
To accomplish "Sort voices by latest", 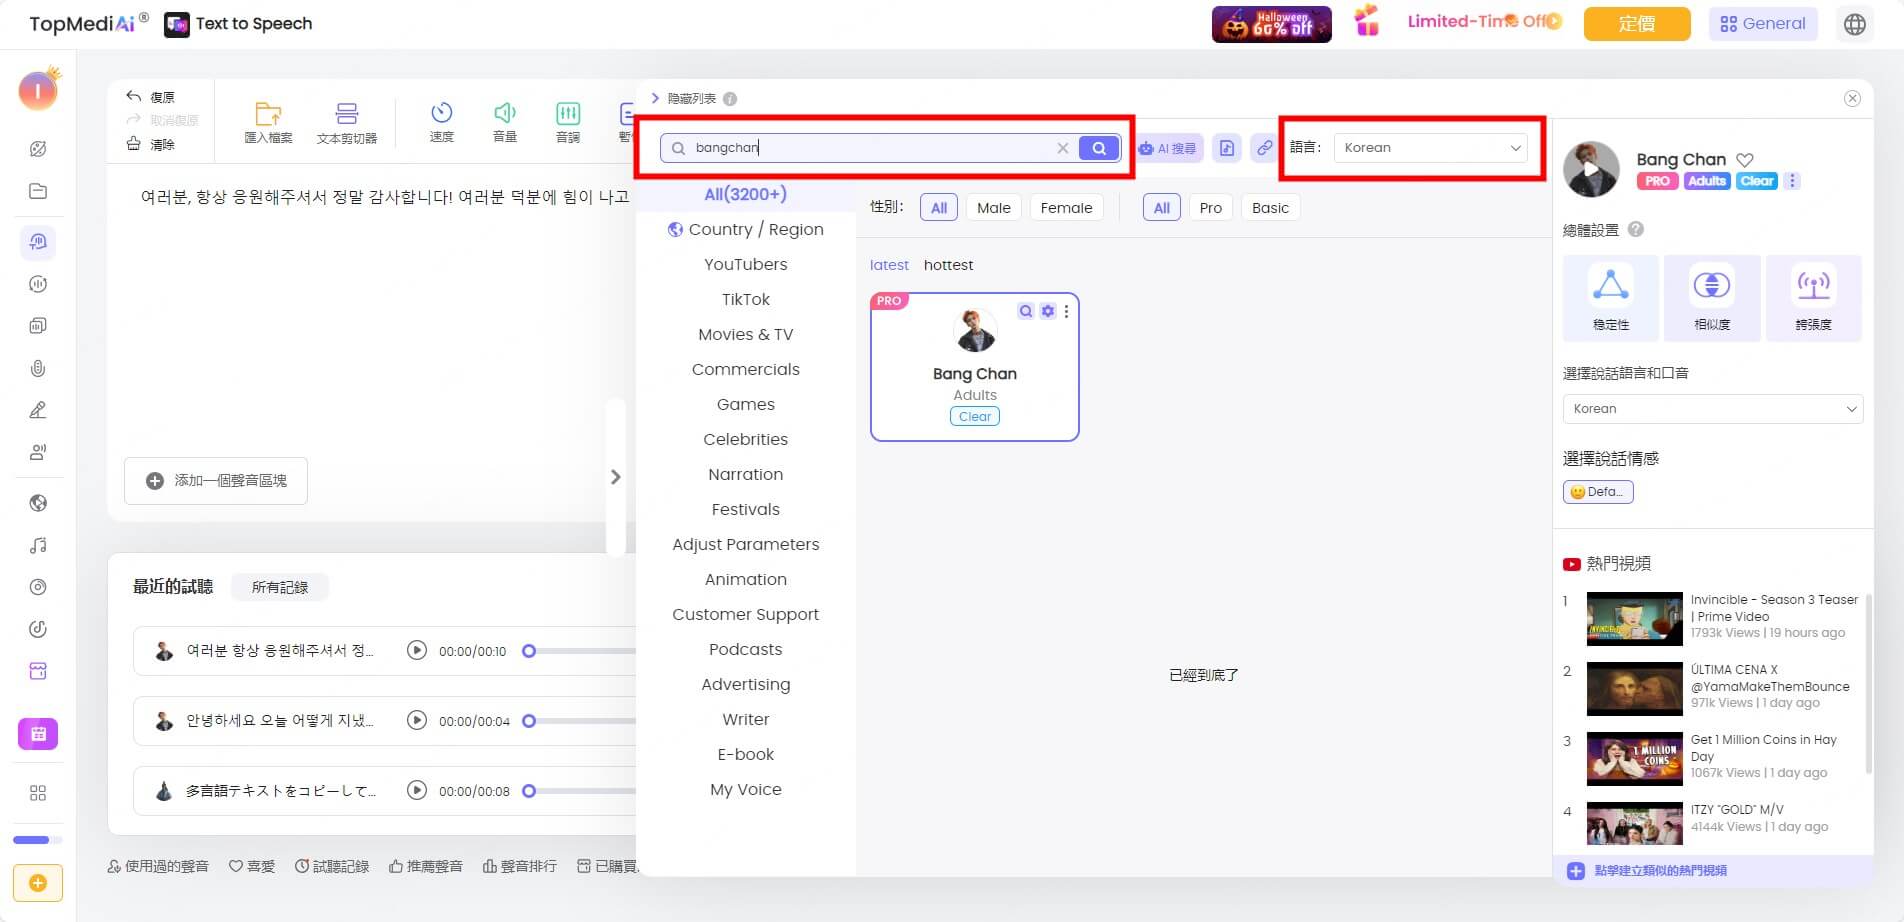I will coord(889,265).
